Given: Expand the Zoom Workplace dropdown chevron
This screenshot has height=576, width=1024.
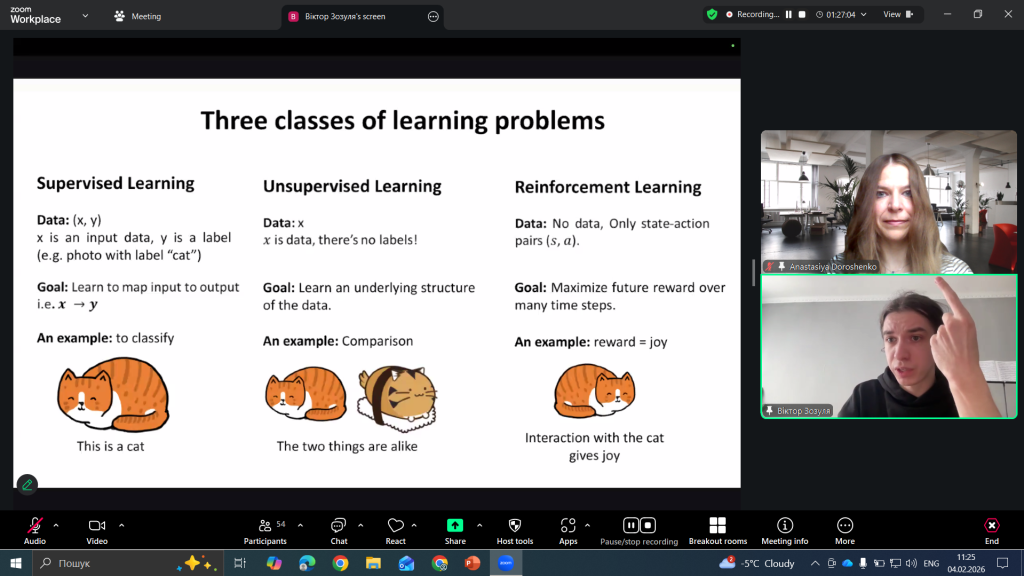Looking at the screenshot, I should point(84,16).
